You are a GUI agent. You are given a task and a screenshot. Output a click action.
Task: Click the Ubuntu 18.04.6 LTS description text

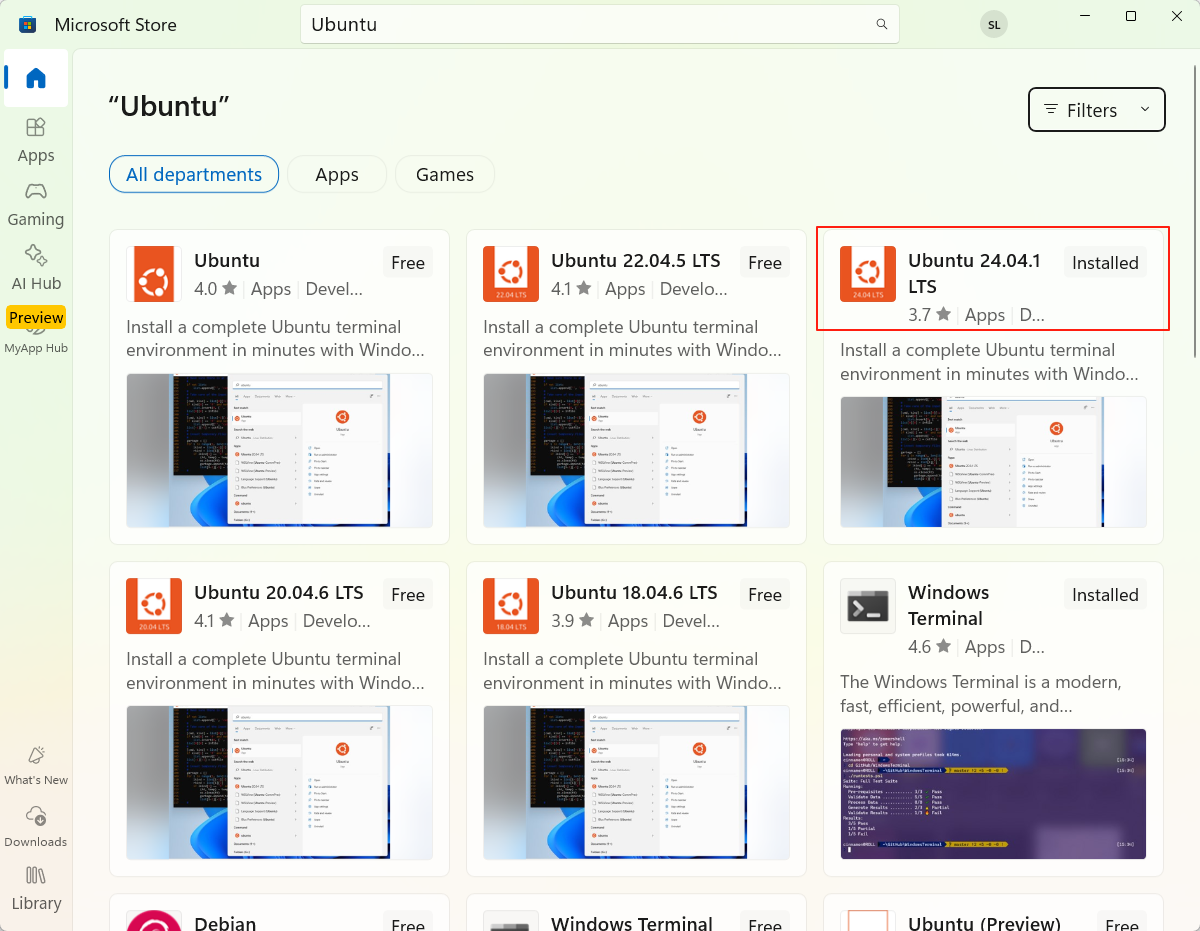[633, 671]
